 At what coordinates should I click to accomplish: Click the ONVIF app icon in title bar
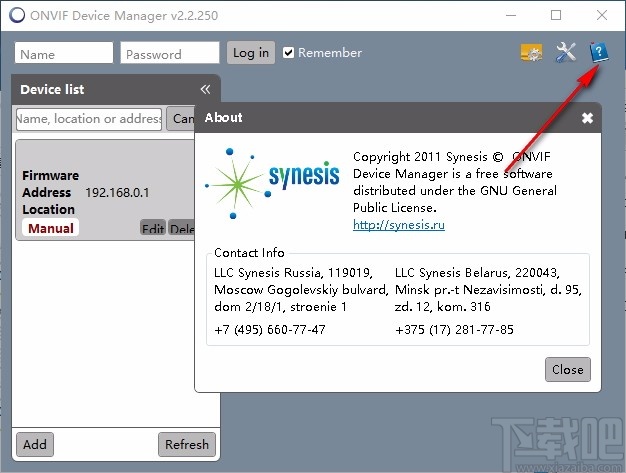[17, 15]
